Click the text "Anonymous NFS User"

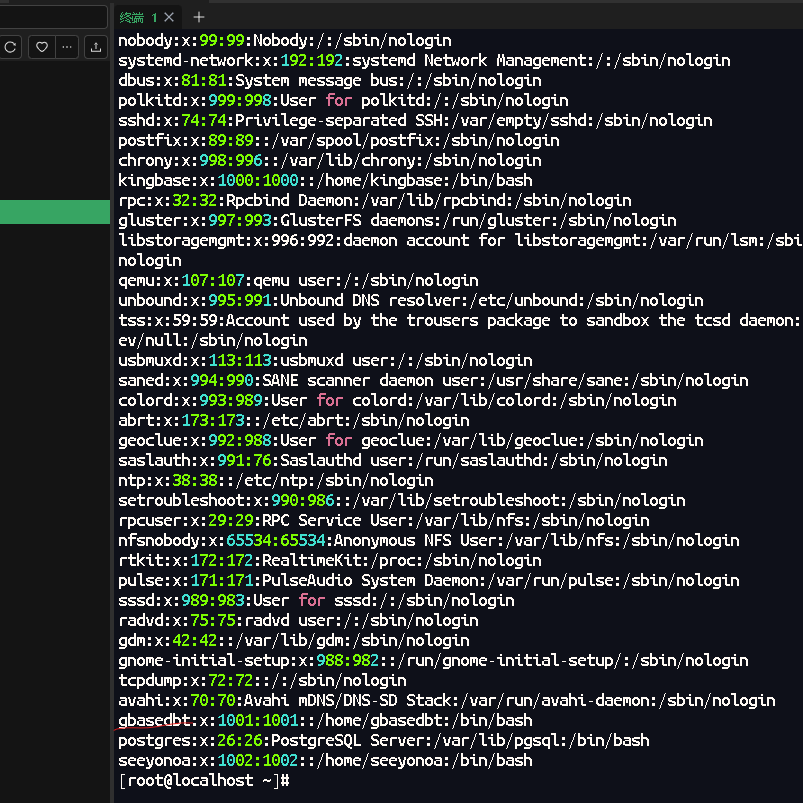[415, 540]
